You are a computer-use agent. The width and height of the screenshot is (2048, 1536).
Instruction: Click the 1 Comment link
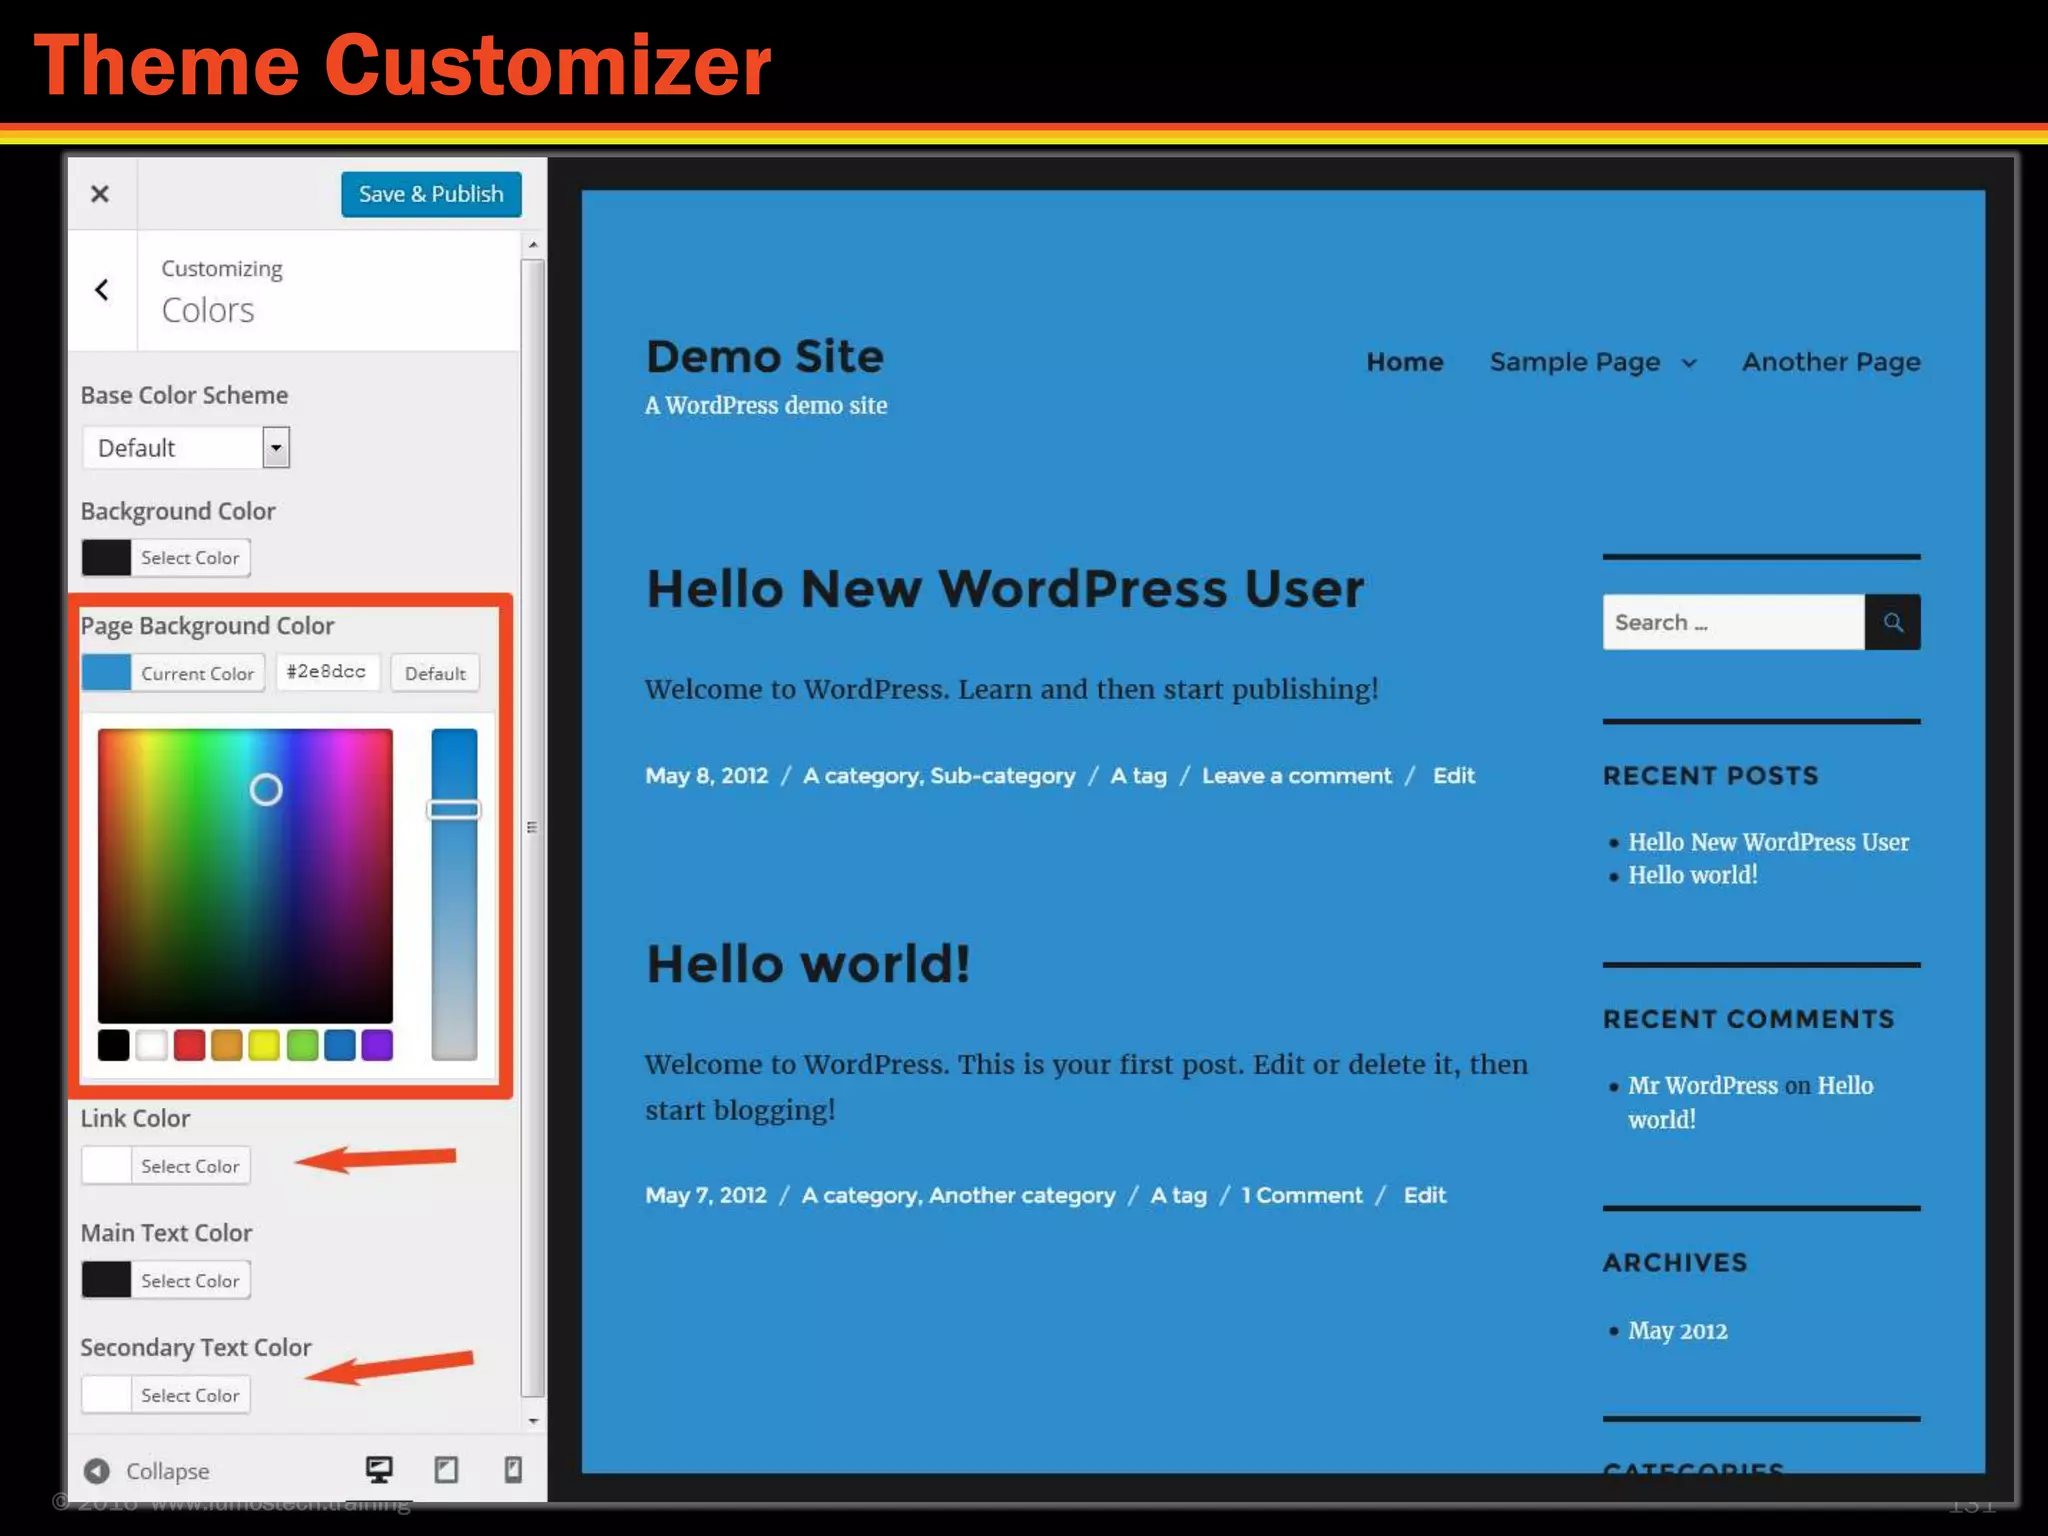pyautogui.click(x=1301, y=1196)
